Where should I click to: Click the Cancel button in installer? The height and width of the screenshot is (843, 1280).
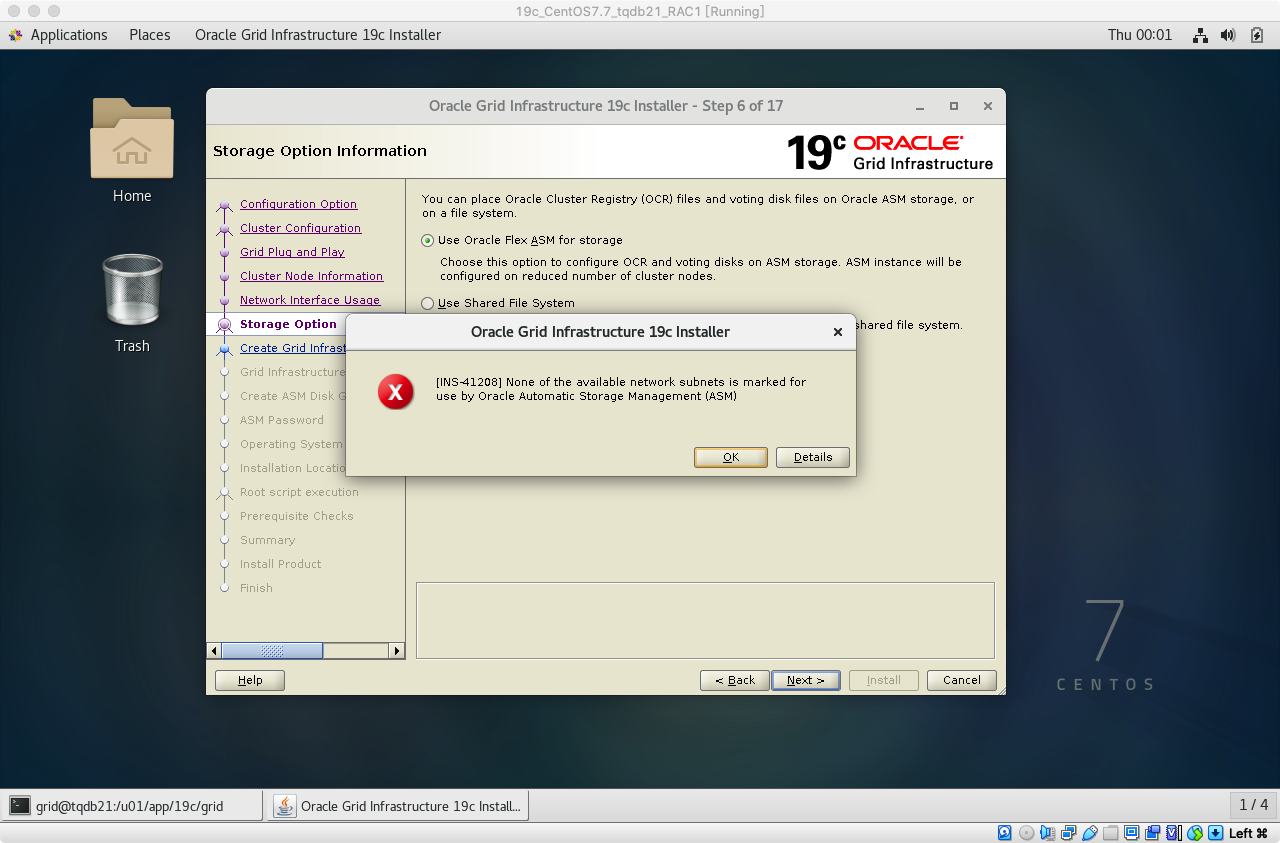(961, 680)
